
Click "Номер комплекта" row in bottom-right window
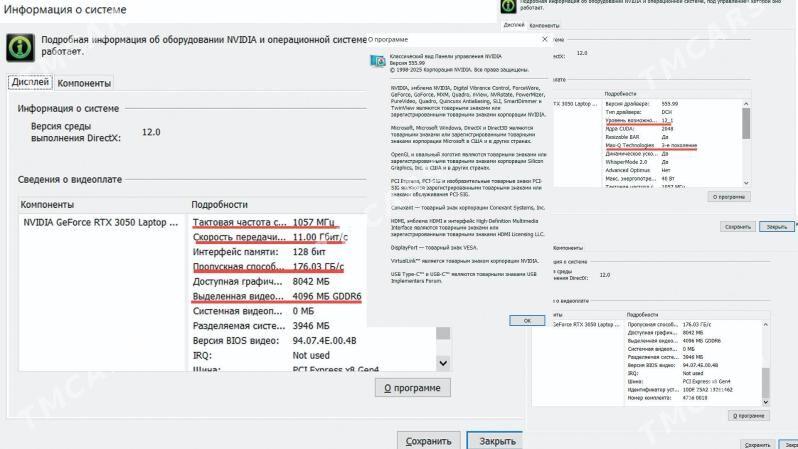point(667,398)
